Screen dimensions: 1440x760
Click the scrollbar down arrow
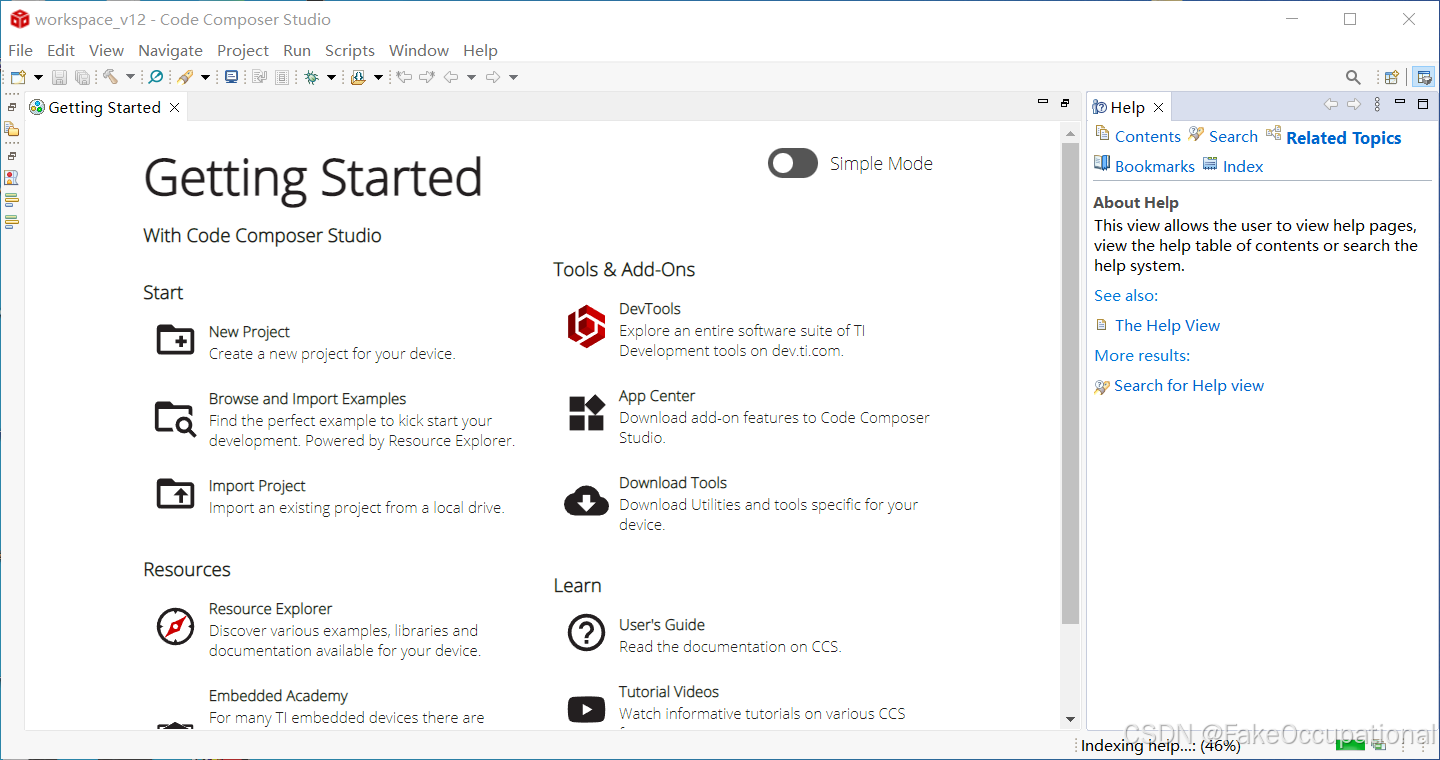(x=1070, y=719)
